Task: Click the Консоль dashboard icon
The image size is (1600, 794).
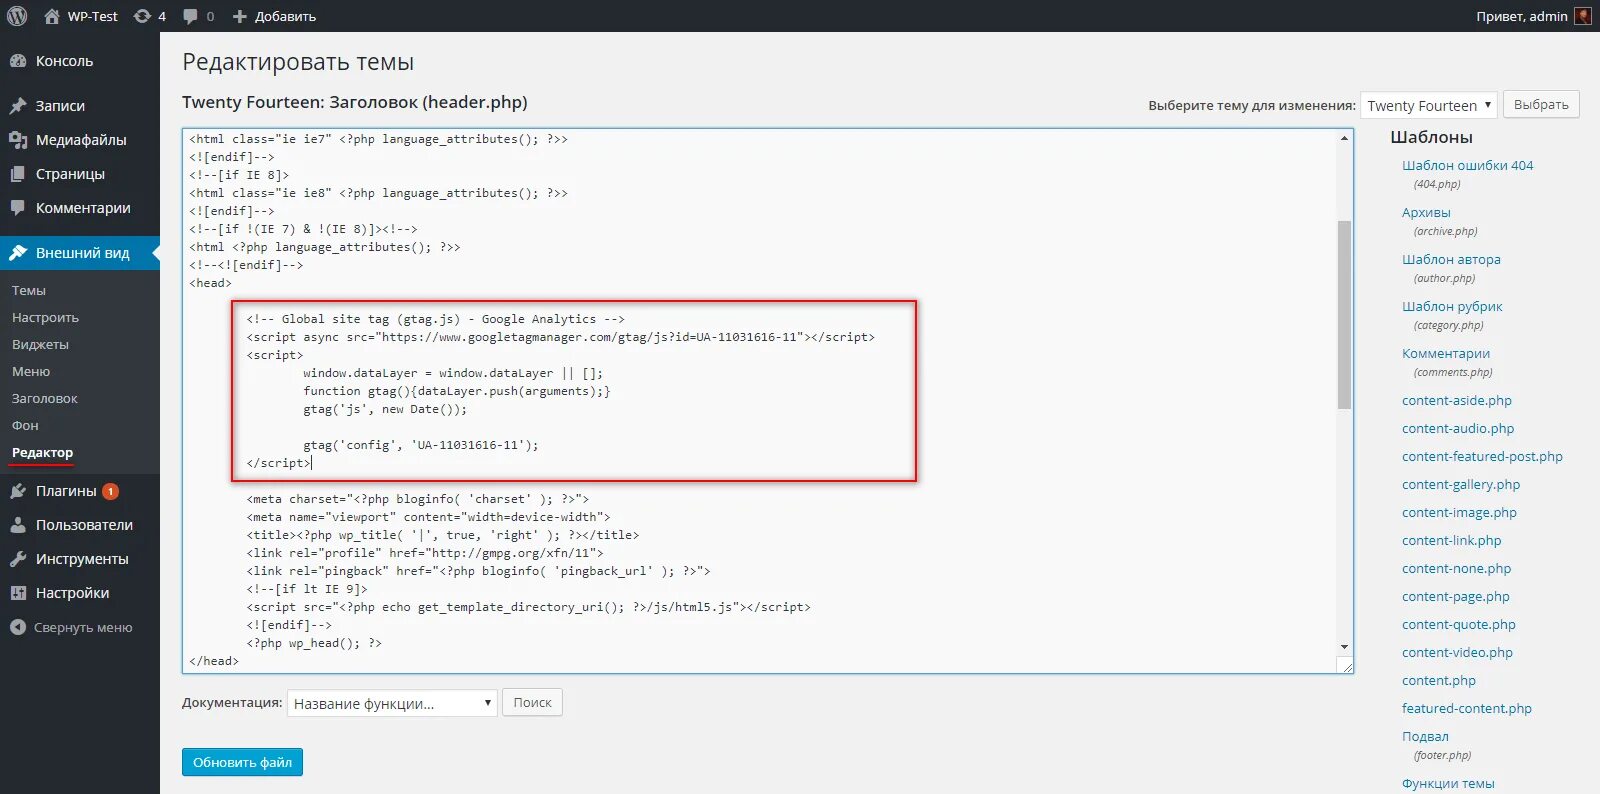Action: [18, 61]
